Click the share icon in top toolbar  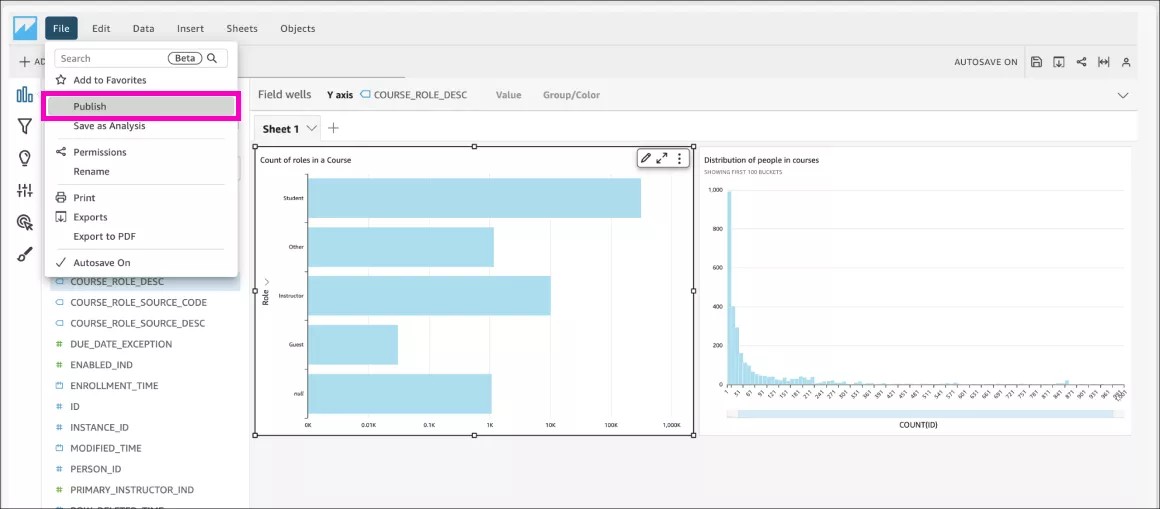1081,62
